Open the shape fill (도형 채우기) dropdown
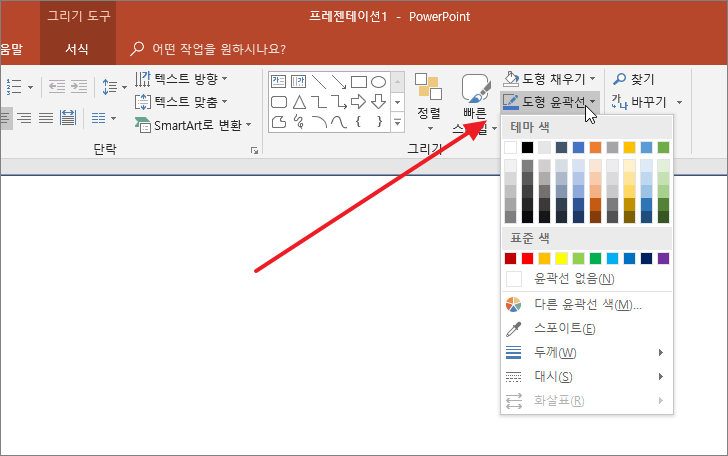This screenshot has width=728, height=456. [x=592, y=78]
